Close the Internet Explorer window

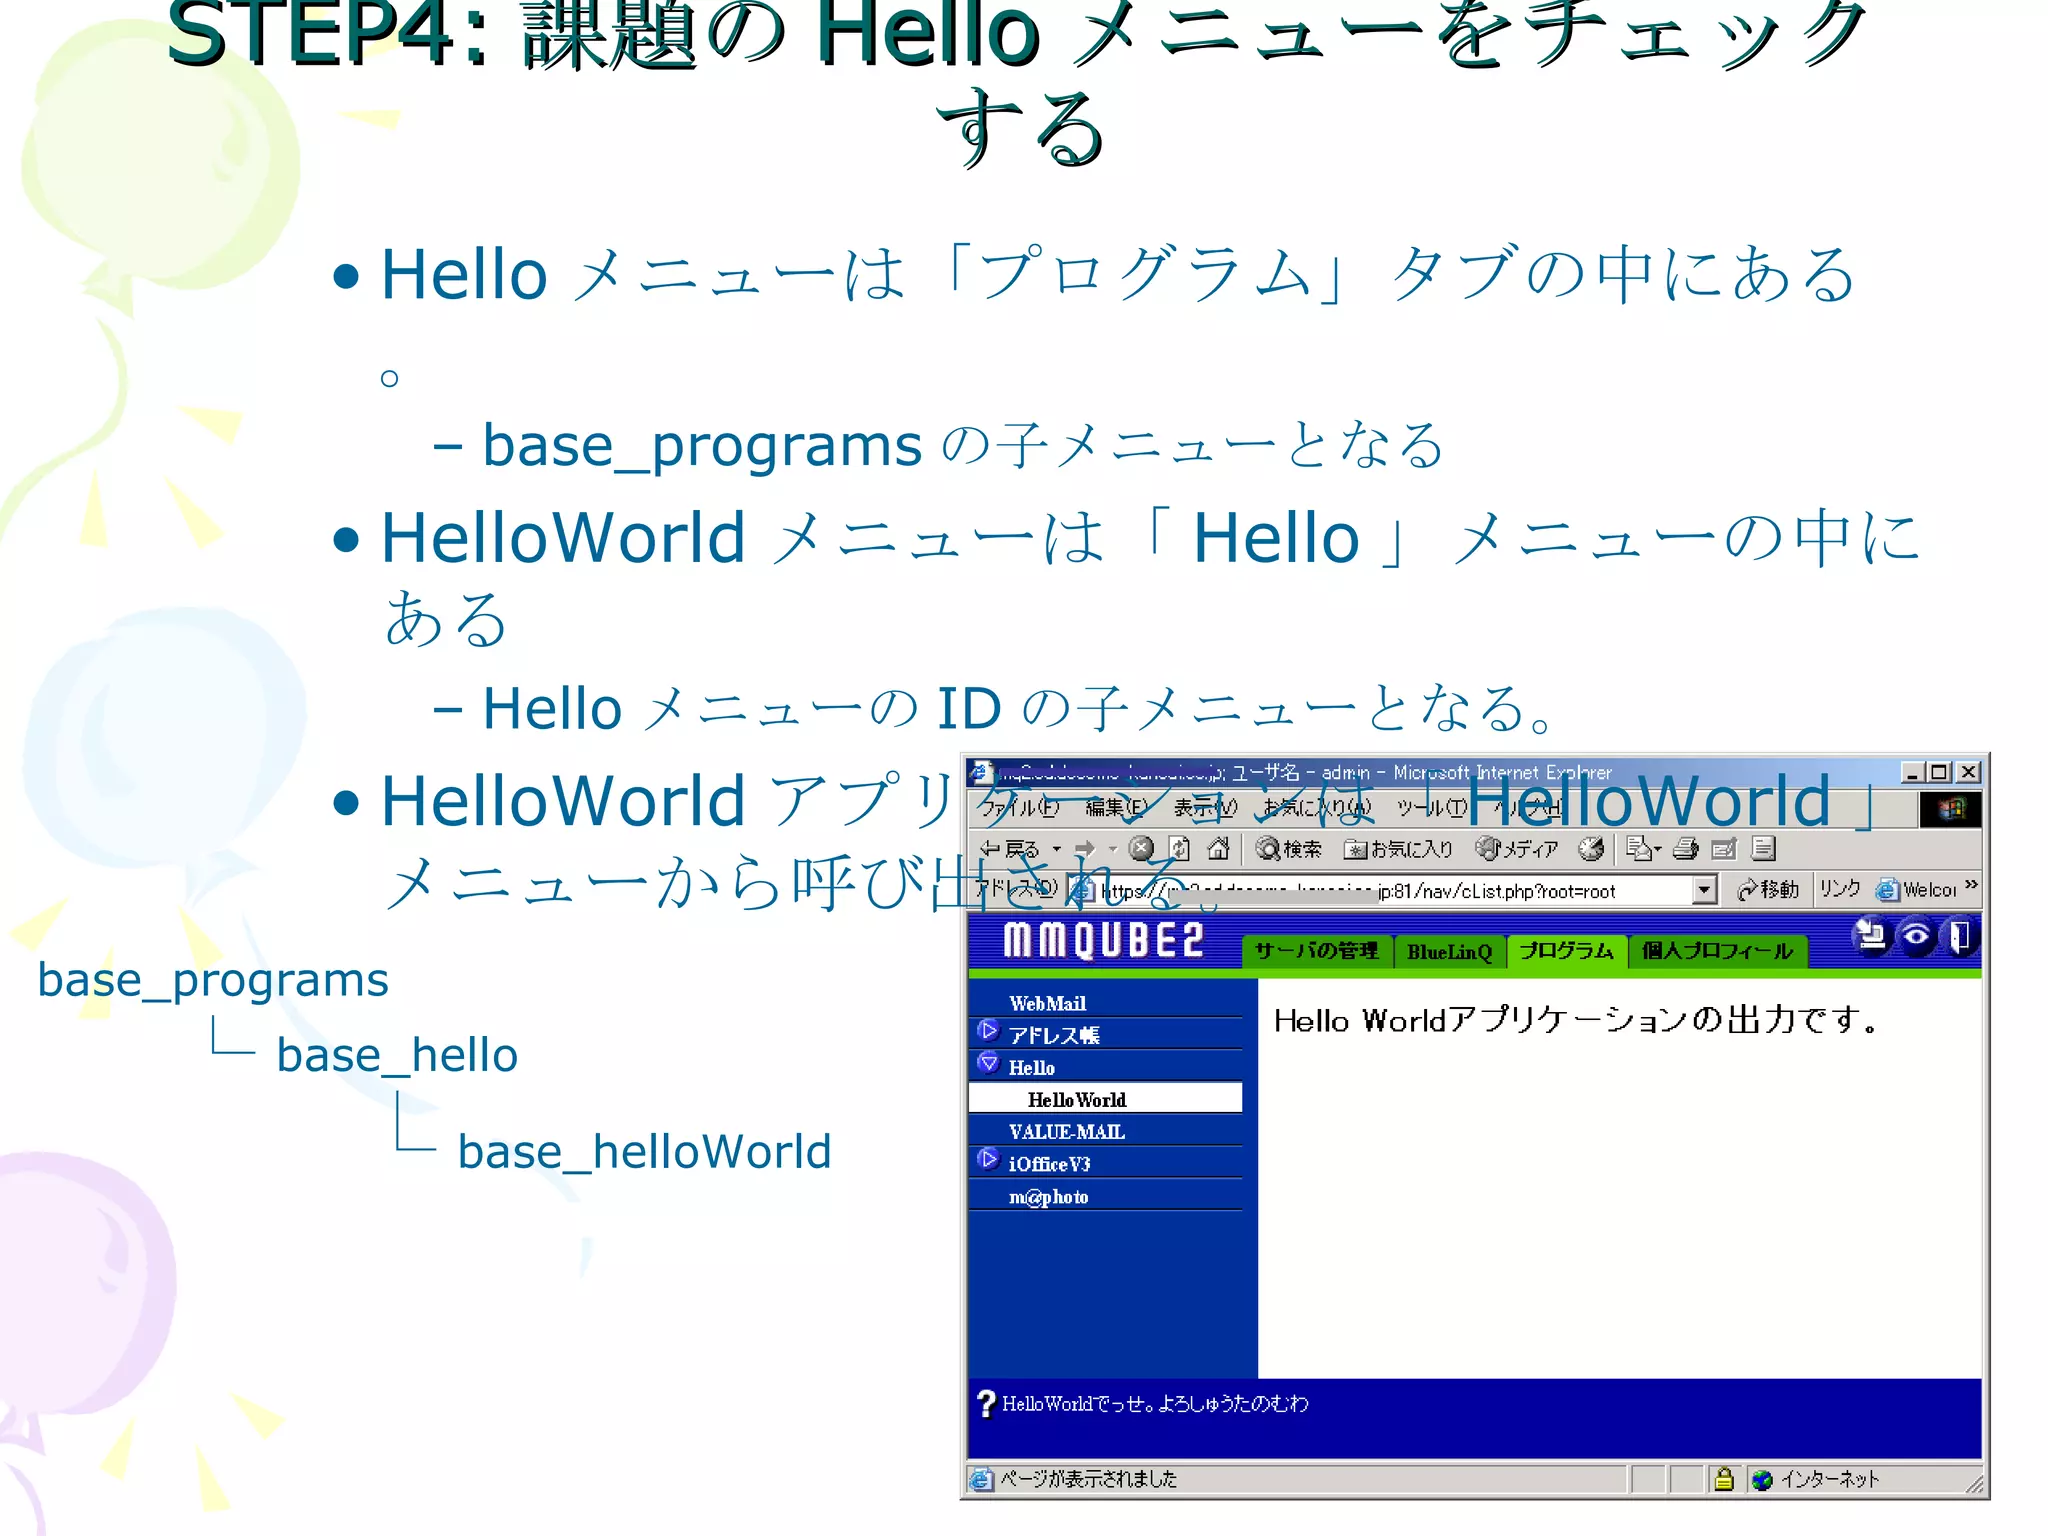tap(1968, 772)
